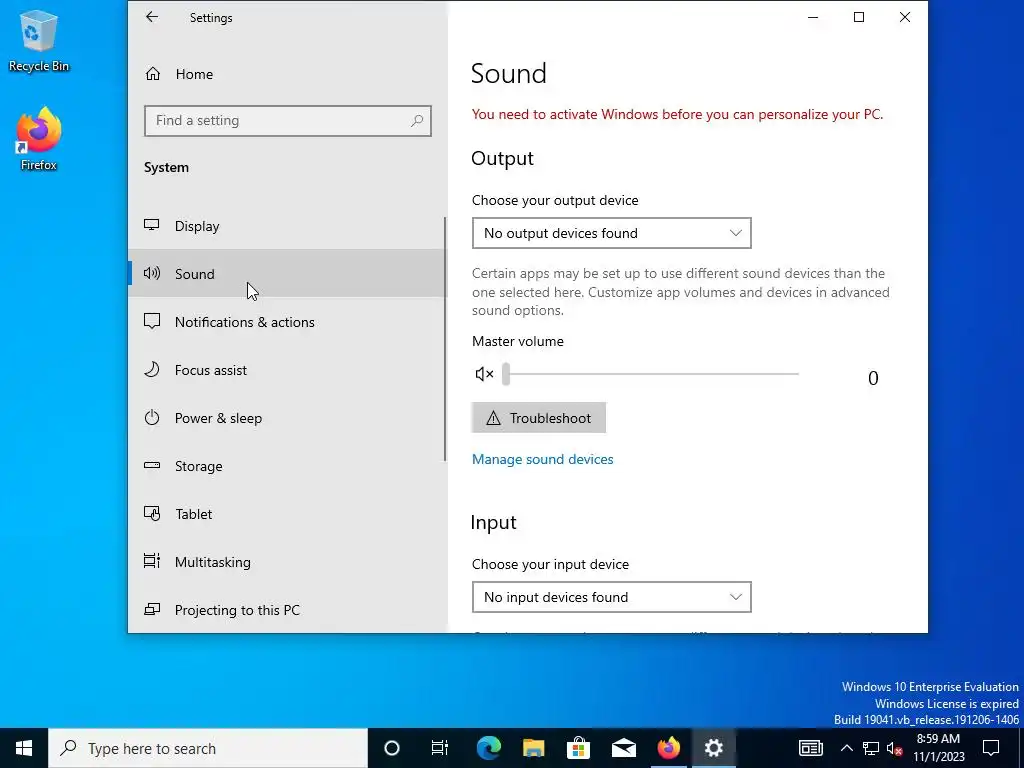
Task: Open Tablet settings
Action: (x=286, y=514)
